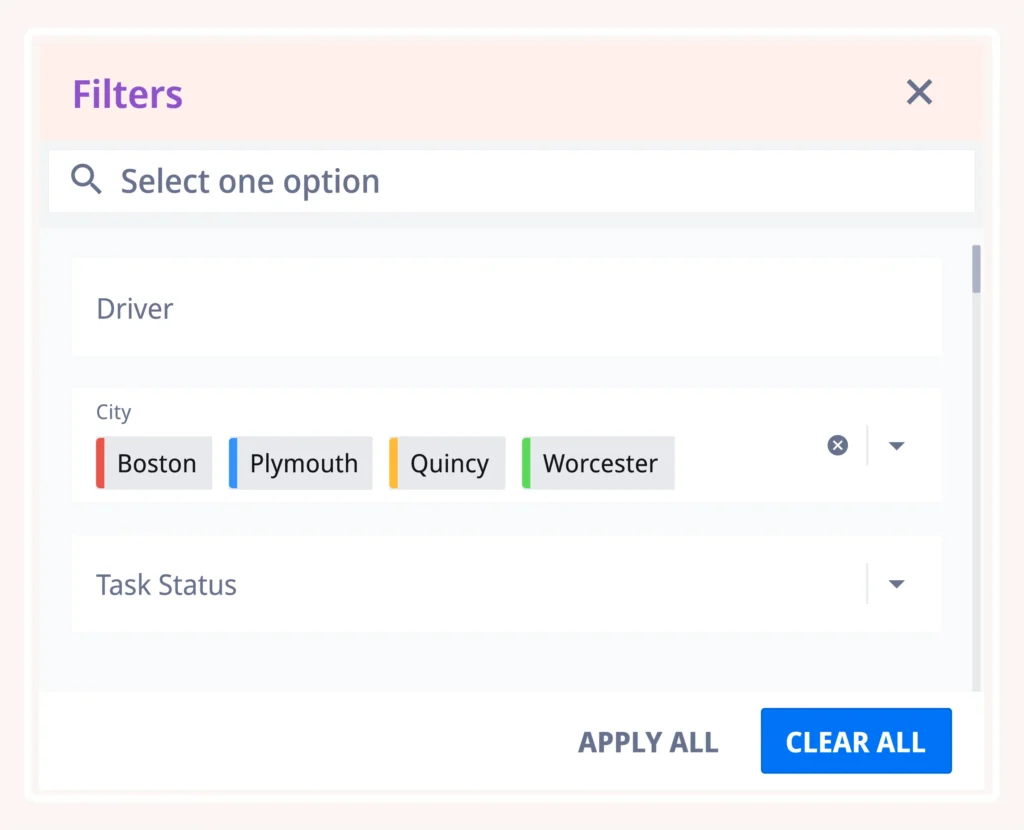Select the Boston city chip text
The height and width of the screenshot is (830, 1024).
[157, 464]
